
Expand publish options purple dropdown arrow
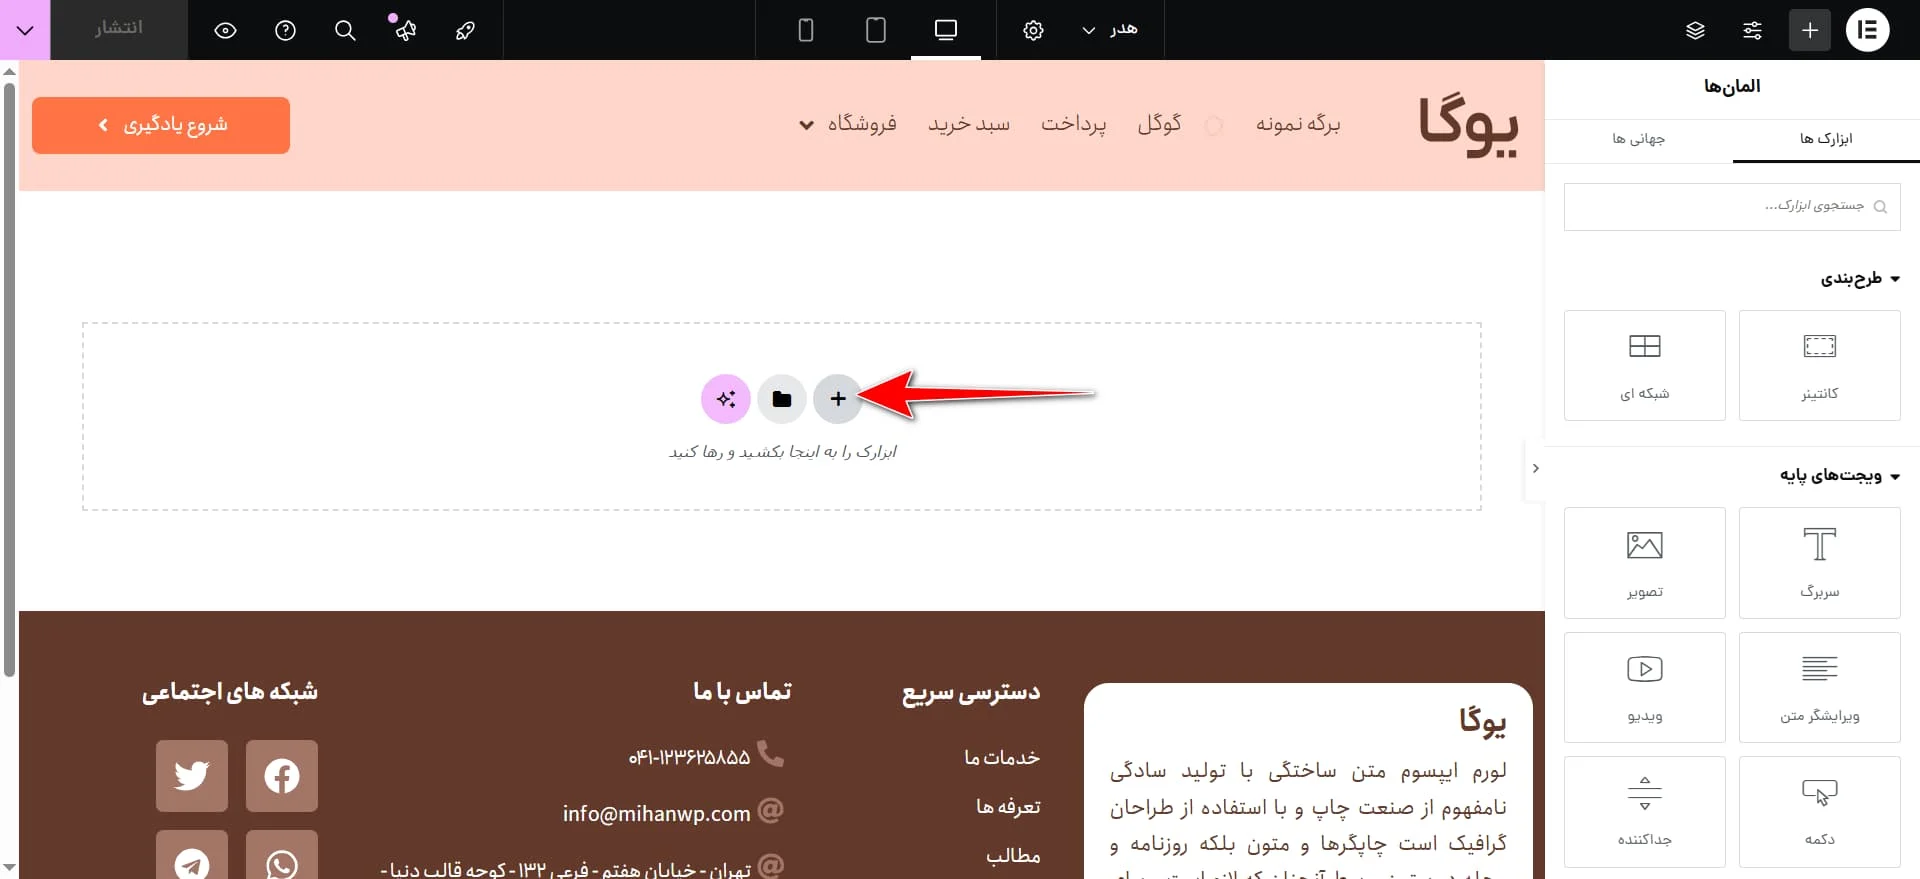25,30
